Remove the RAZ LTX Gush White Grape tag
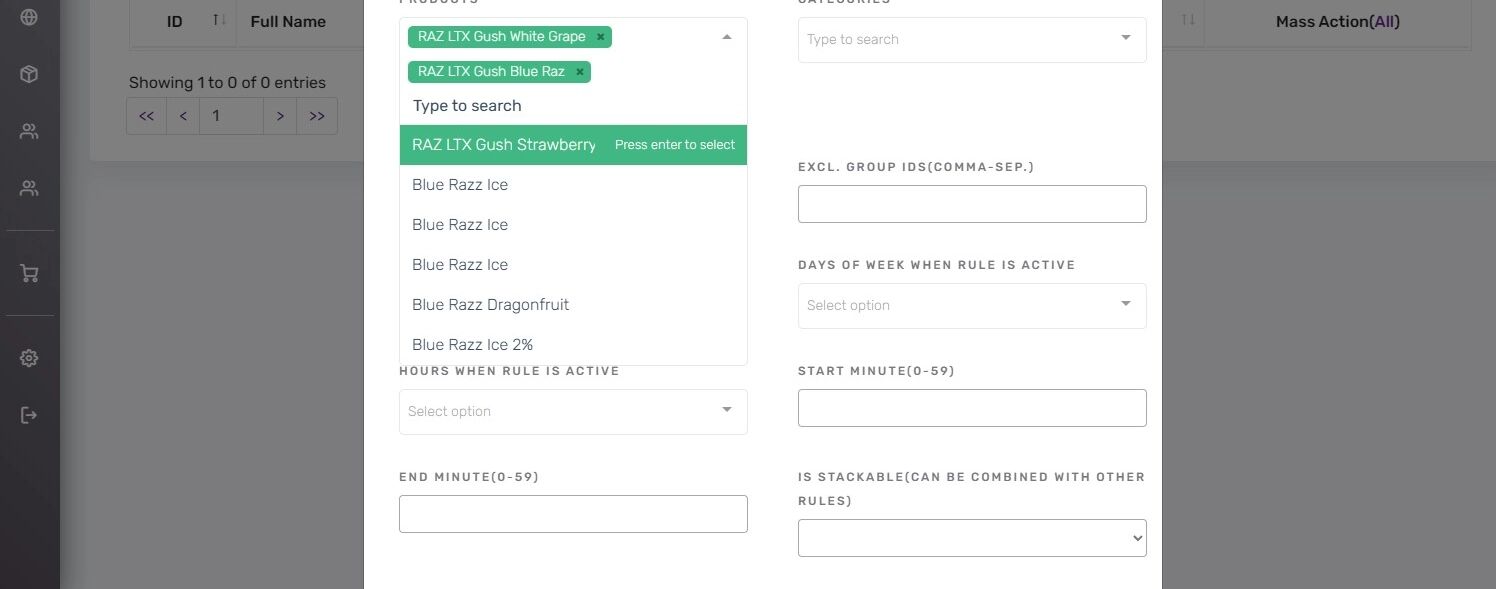Image resolution: width=1496 pixels, height=589 pixels. (x=600, y=37)
